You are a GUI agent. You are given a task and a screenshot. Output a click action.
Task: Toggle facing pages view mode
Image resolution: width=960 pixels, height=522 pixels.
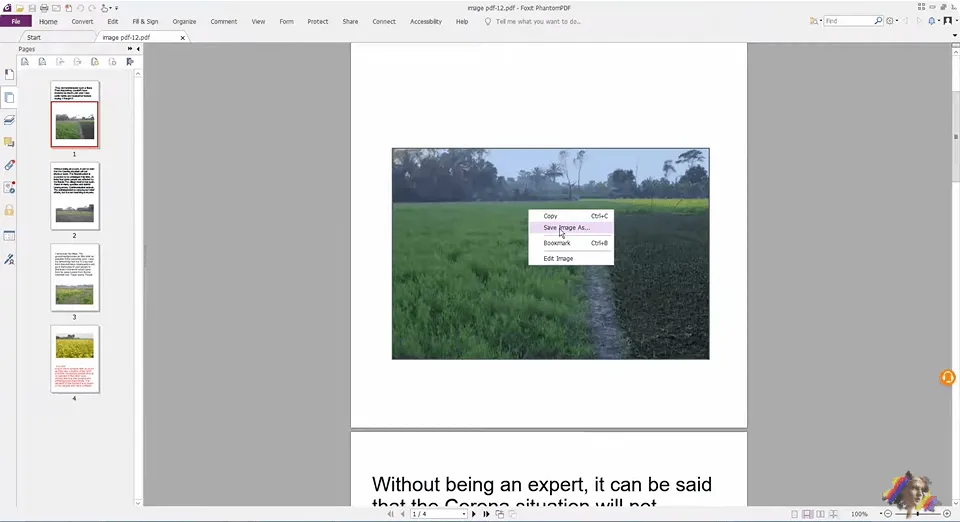[x=821, y=514]
